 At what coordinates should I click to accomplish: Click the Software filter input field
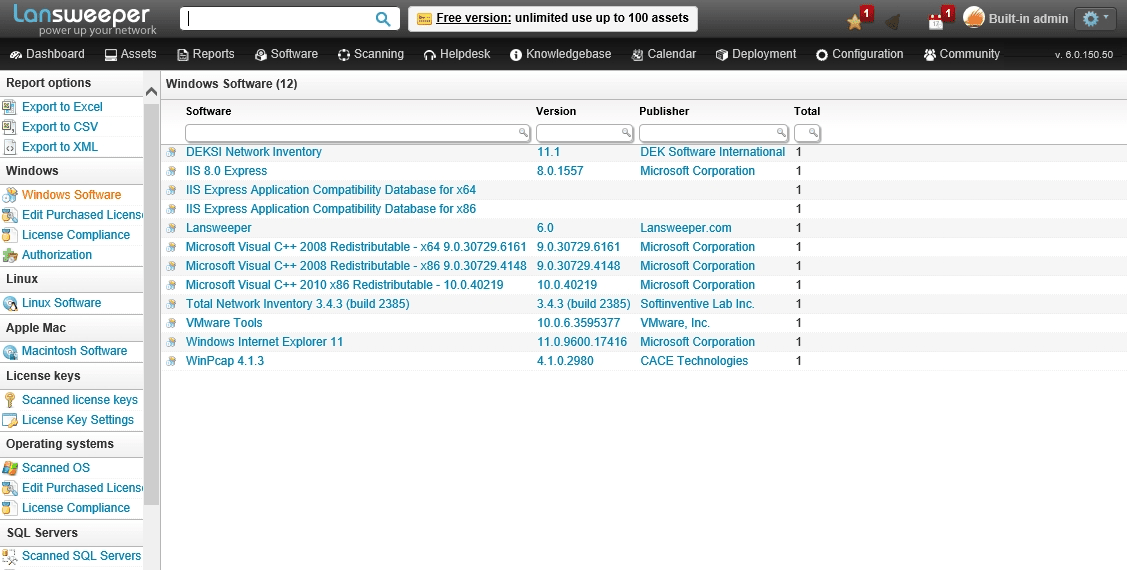point(357,133)
